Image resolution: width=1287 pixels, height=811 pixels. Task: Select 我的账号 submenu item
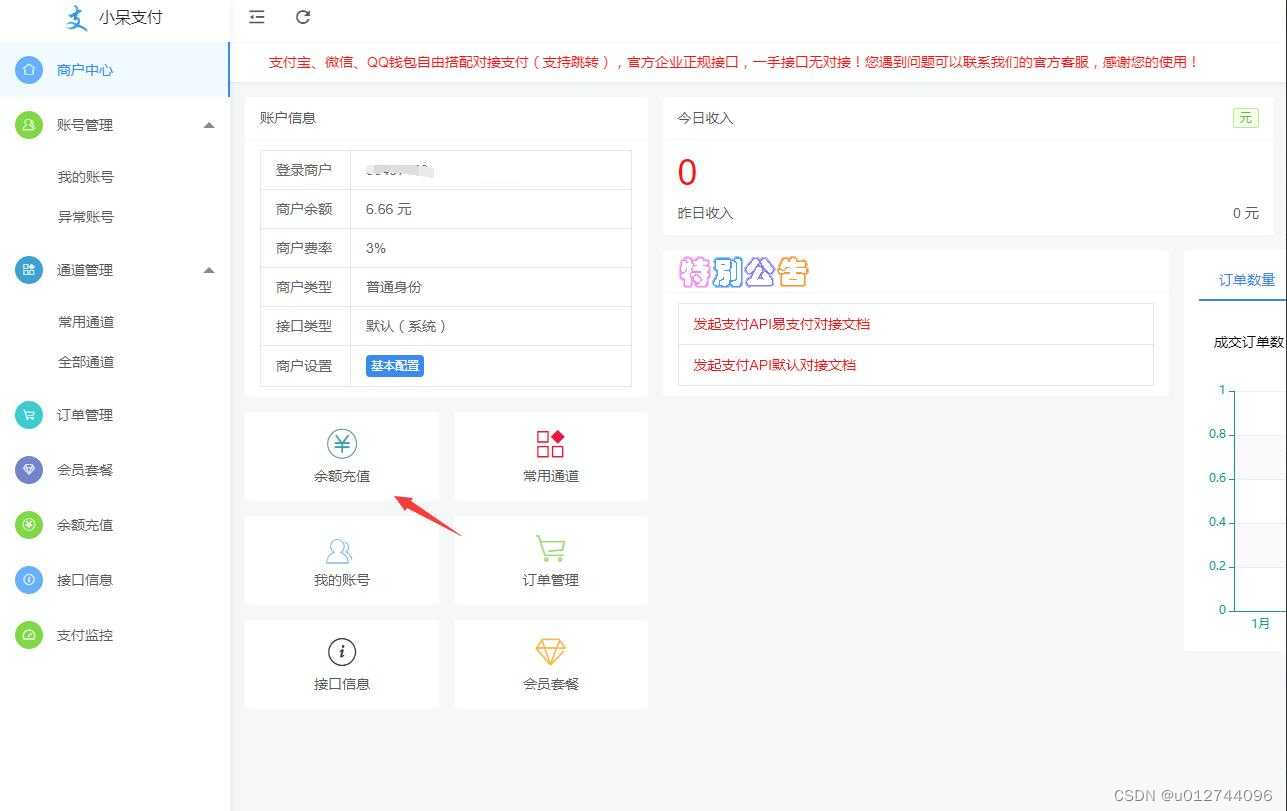(x=85, y=177)
